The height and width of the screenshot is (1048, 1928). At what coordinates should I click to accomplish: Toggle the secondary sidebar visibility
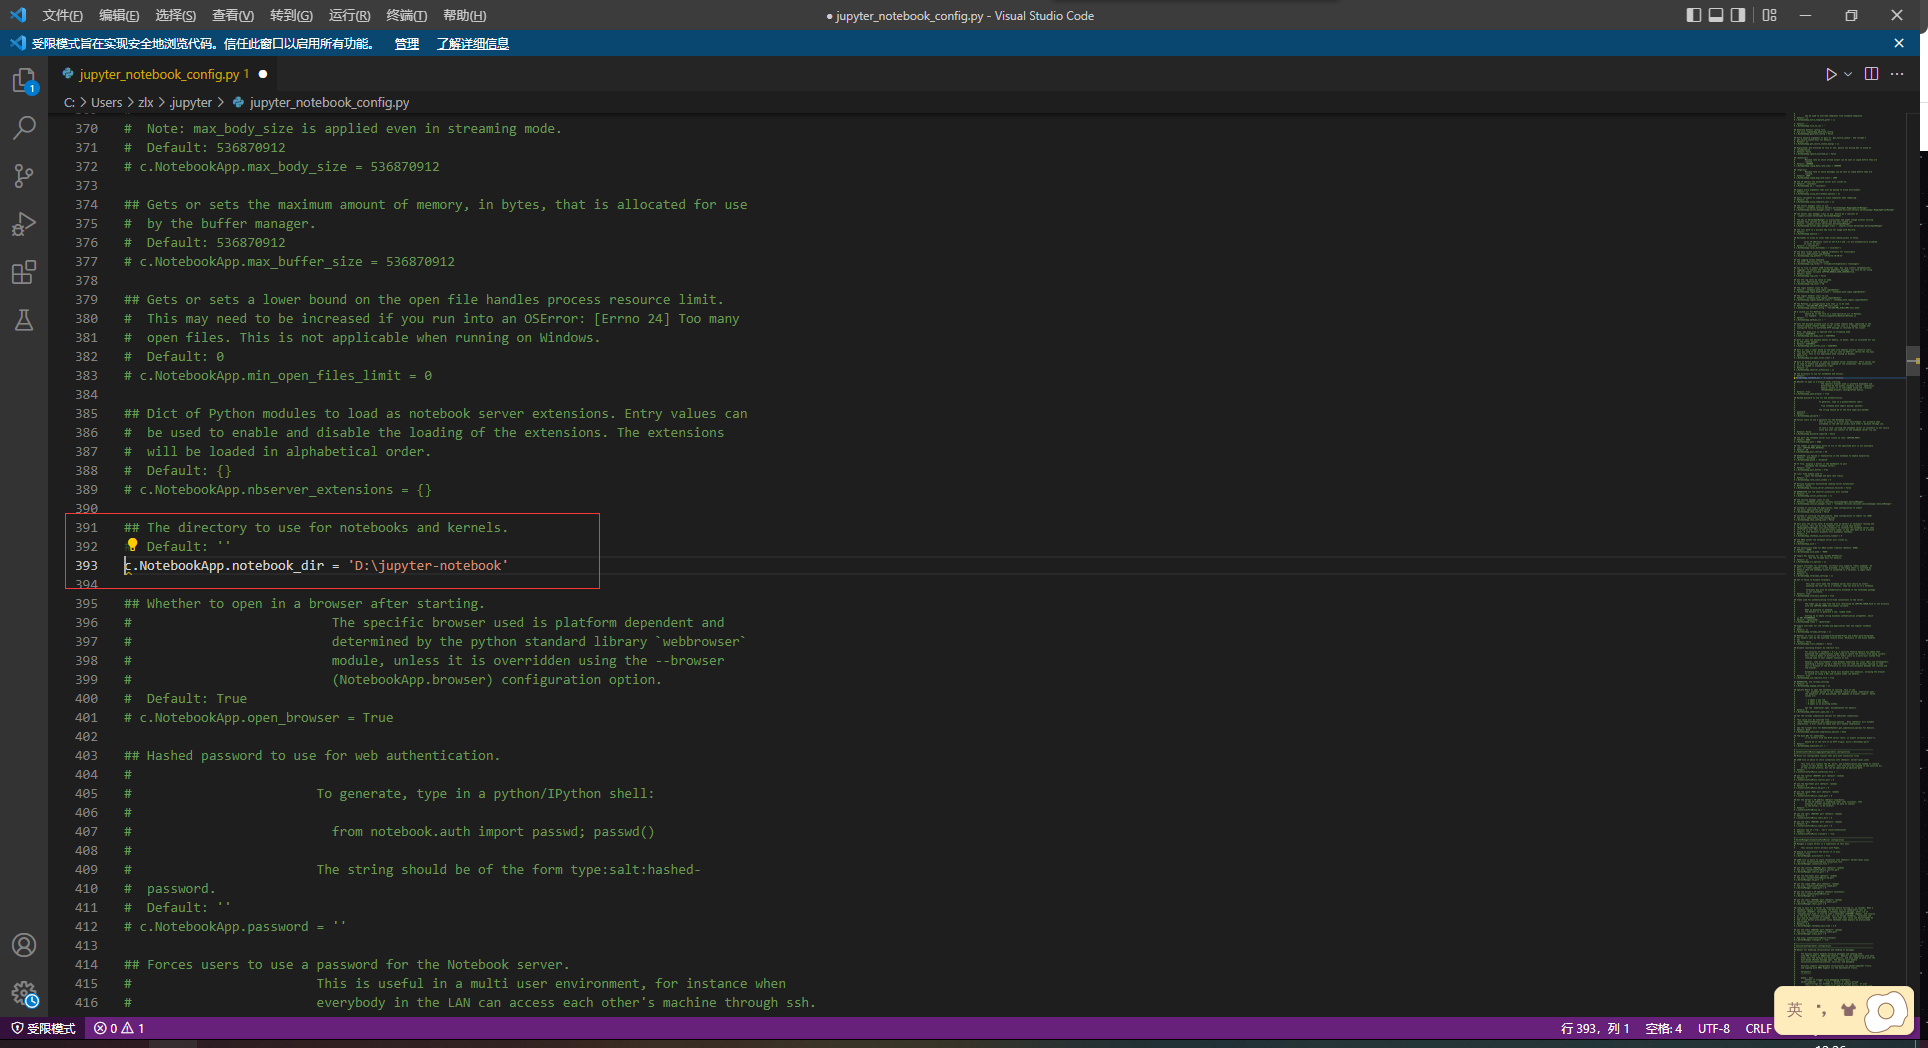coord(1740,15)
